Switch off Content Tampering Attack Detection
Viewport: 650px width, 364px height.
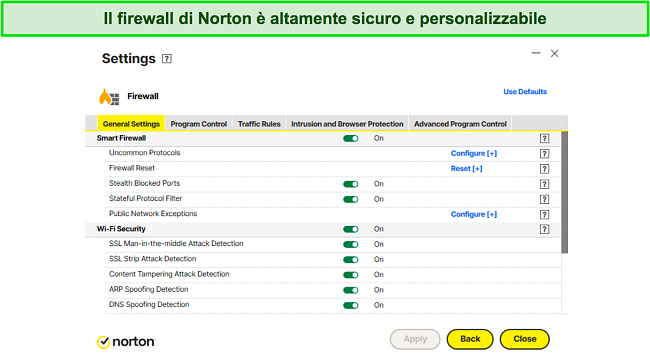(x=351, y=275)
